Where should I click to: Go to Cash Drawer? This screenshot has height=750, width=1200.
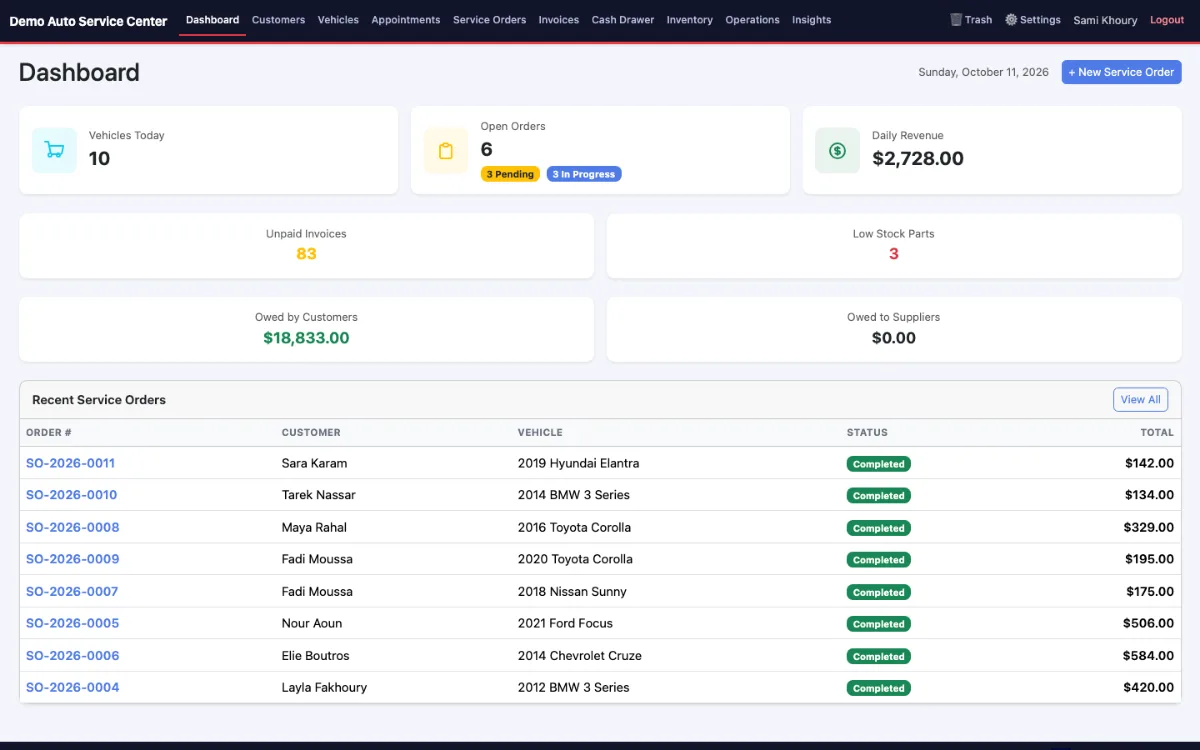(622, 20)
